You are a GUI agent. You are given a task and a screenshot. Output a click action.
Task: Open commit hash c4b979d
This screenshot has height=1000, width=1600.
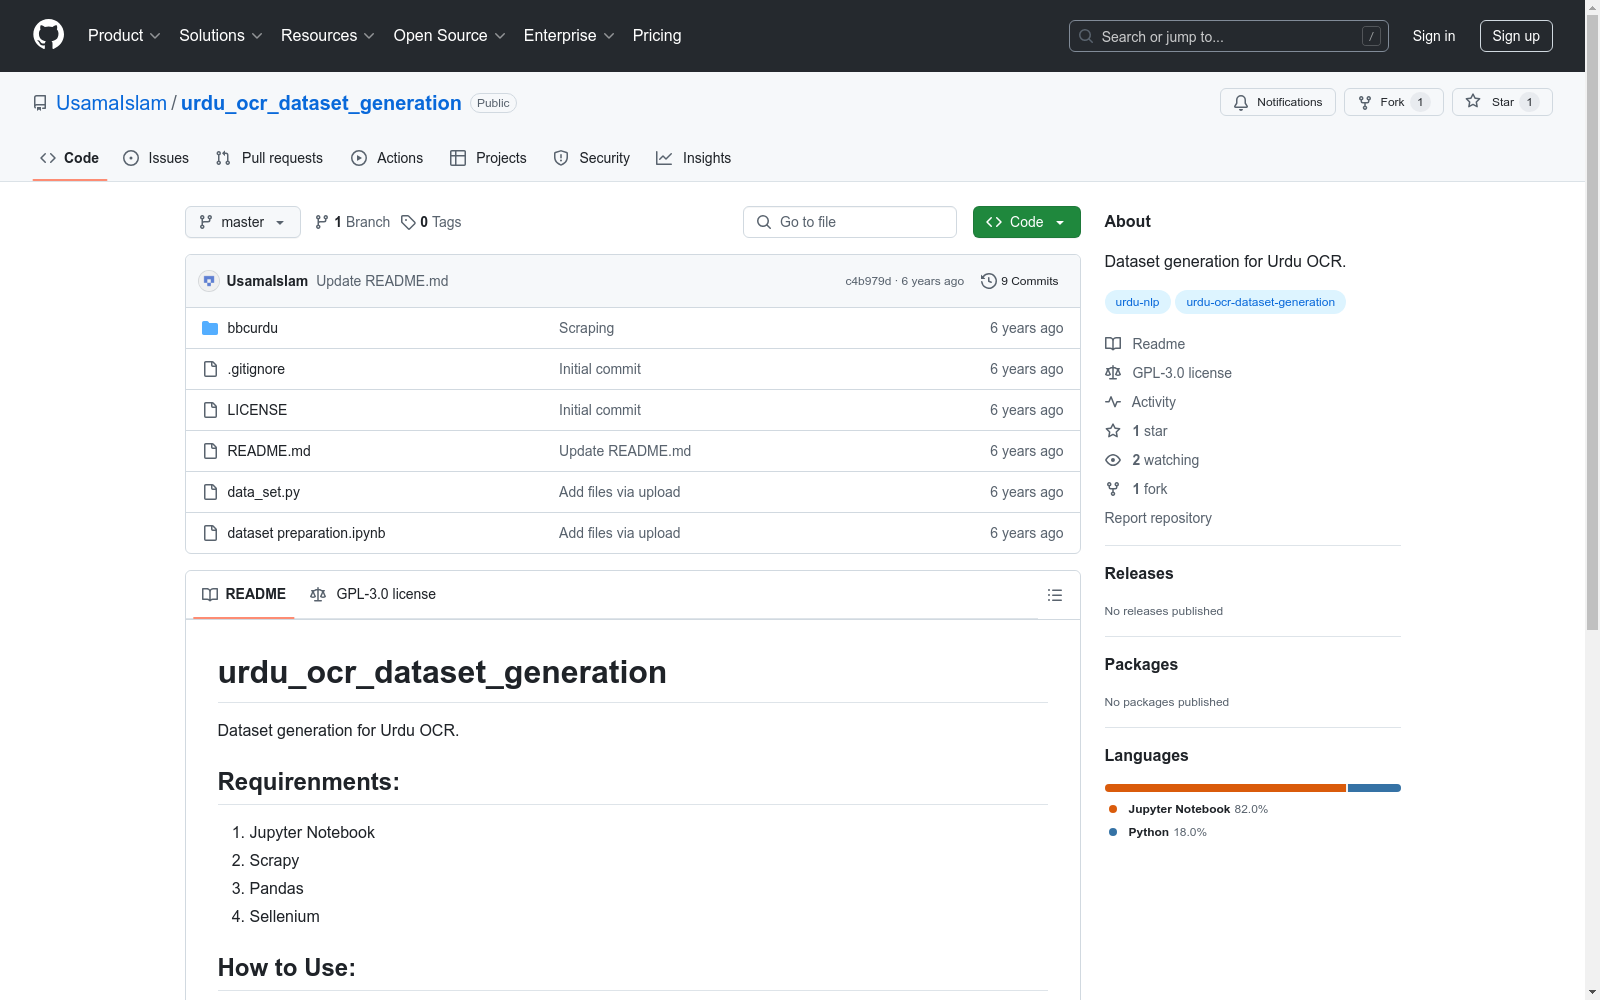point(868,281)
